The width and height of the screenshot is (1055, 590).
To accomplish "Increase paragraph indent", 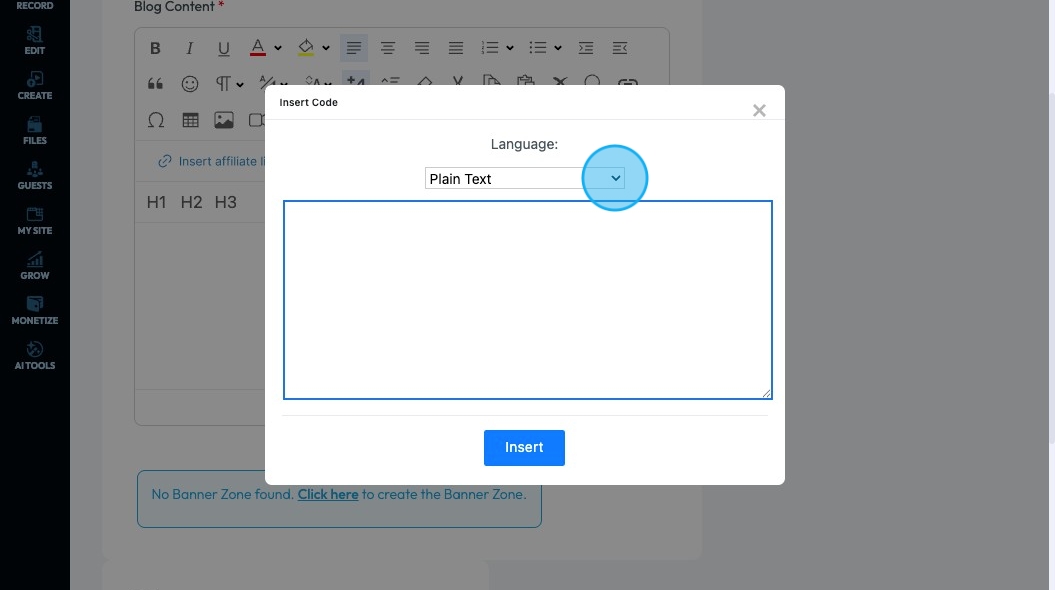I will (x=586, y=48).
